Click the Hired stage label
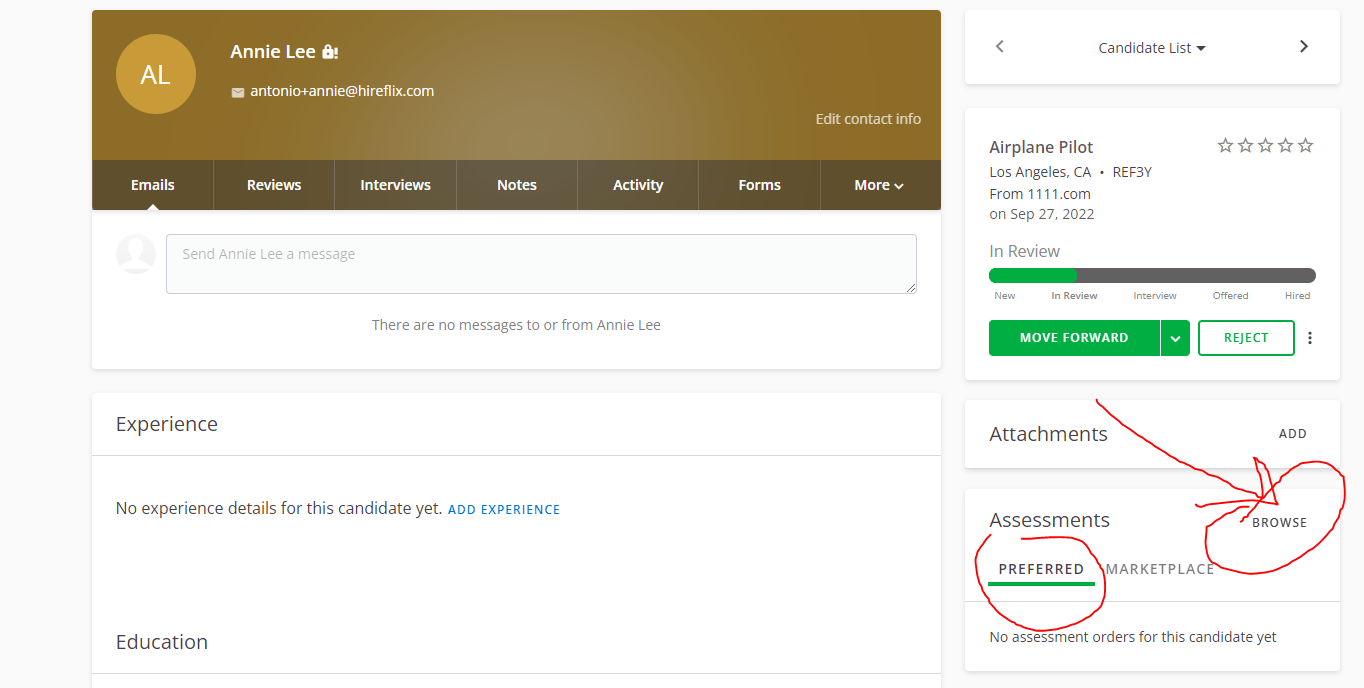1364x688 pixels. [1297, 296]
